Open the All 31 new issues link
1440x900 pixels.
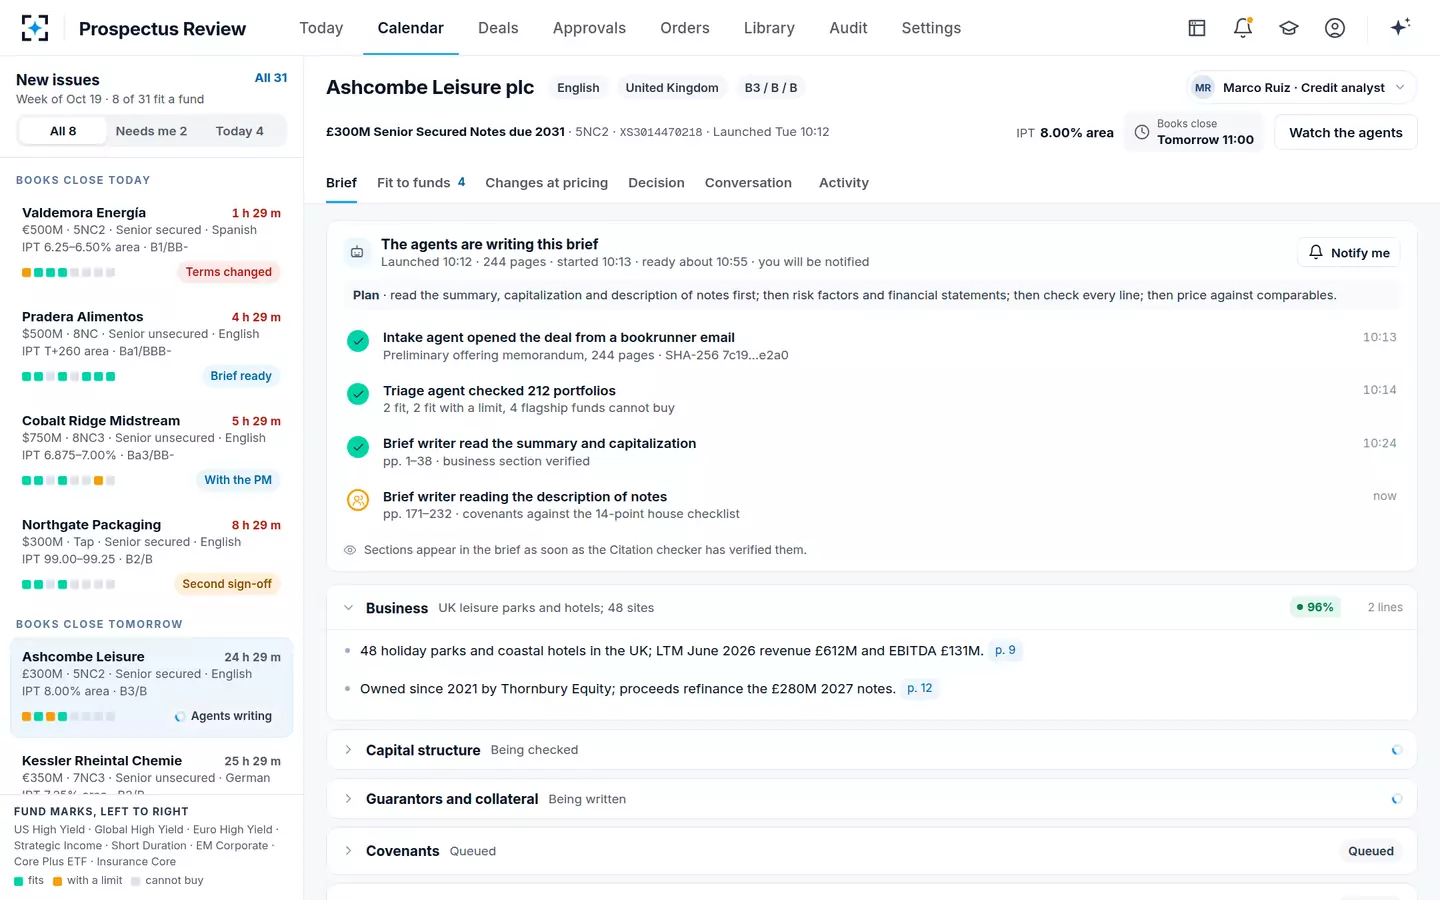point(271,78)
